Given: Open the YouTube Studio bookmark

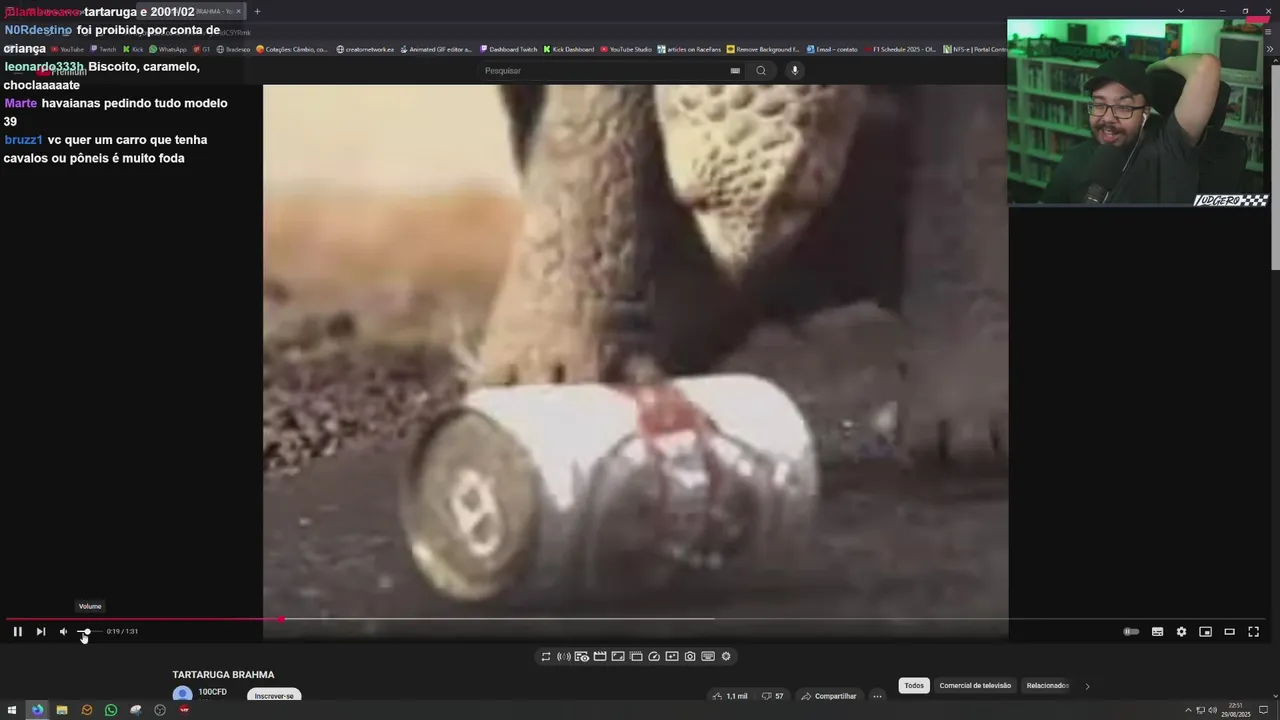Looking at the screenshot, I should (626, 49).
